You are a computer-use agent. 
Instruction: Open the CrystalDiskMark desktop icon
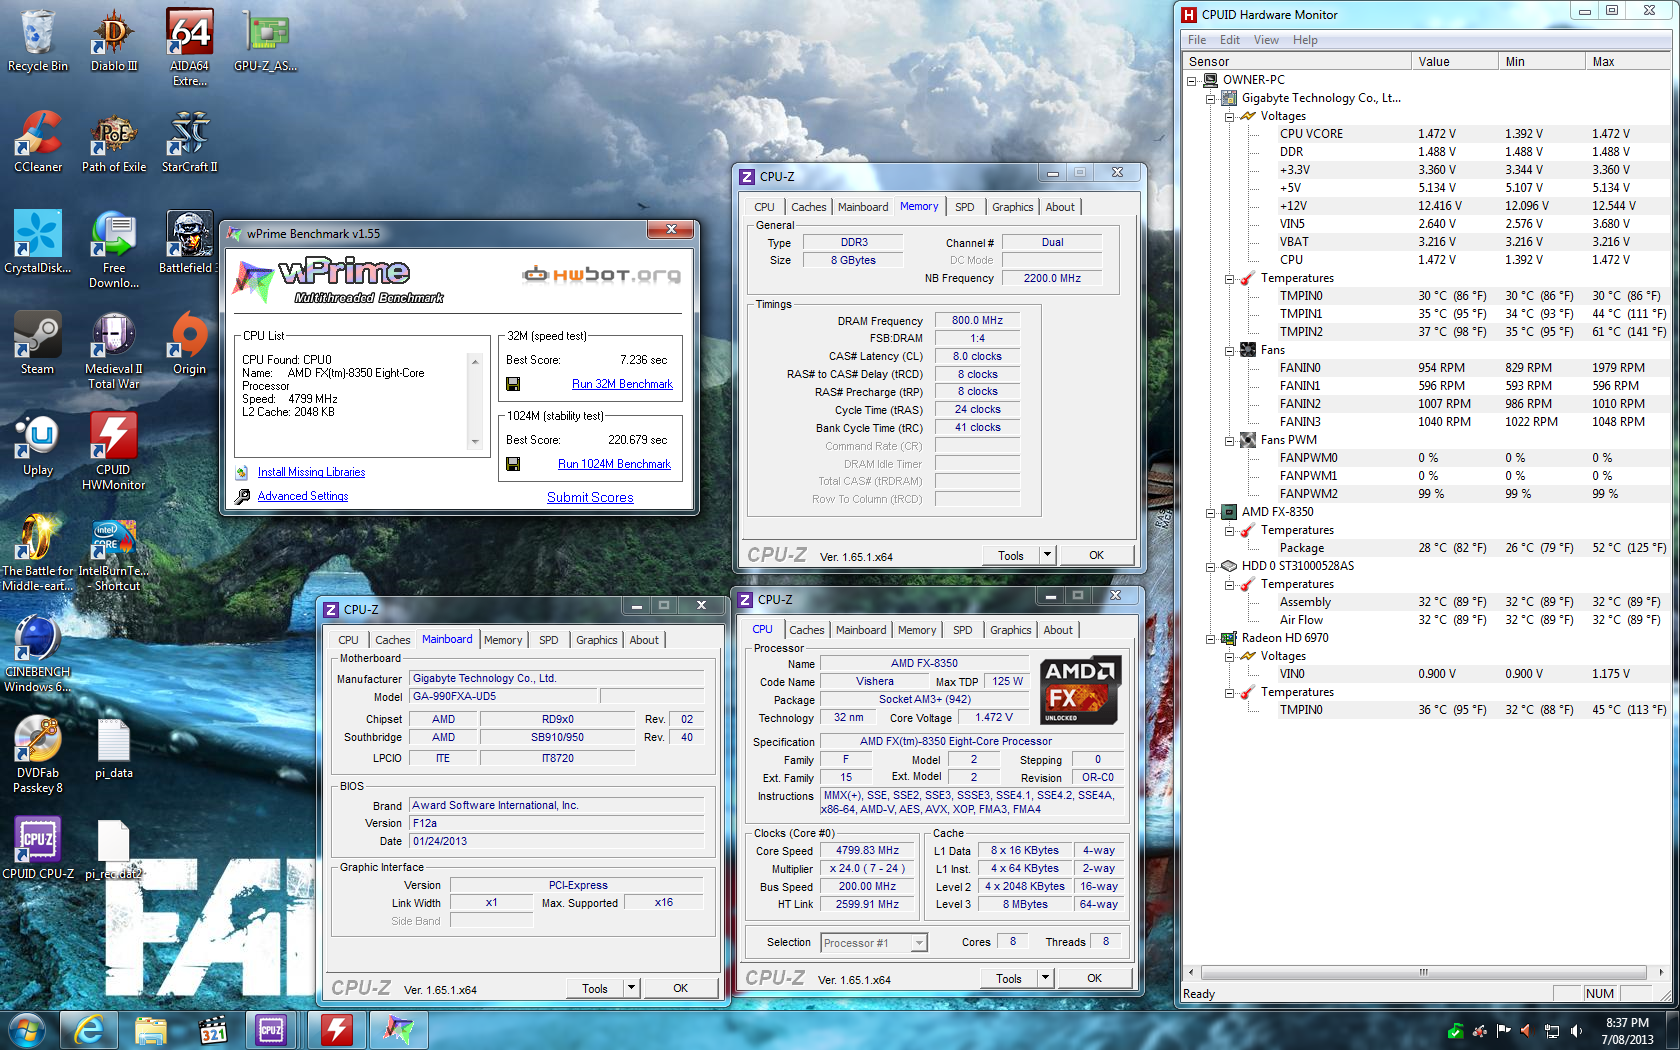pos(38,242)
